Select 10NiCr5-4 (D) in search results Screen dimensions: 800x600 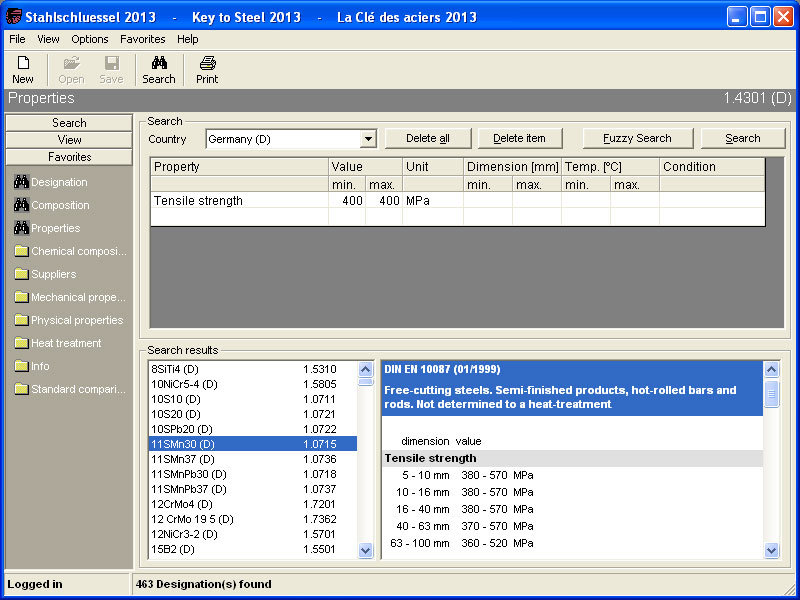point(253,384)
